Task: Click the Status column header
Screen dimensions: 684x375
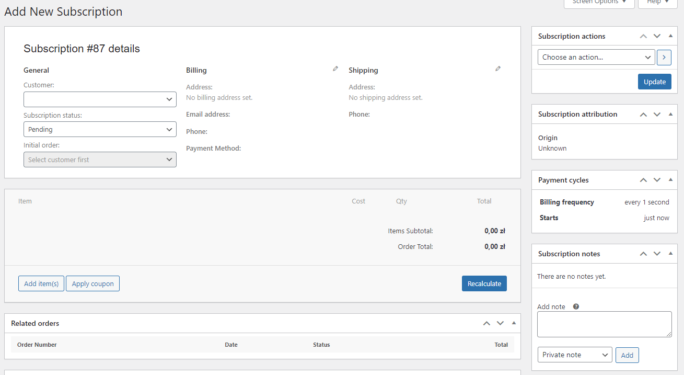Action: point(321,344)
